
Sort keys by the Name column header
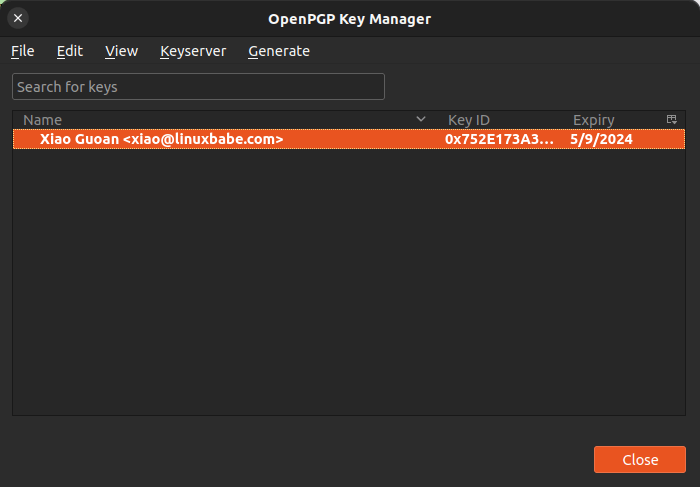[200, 120]
